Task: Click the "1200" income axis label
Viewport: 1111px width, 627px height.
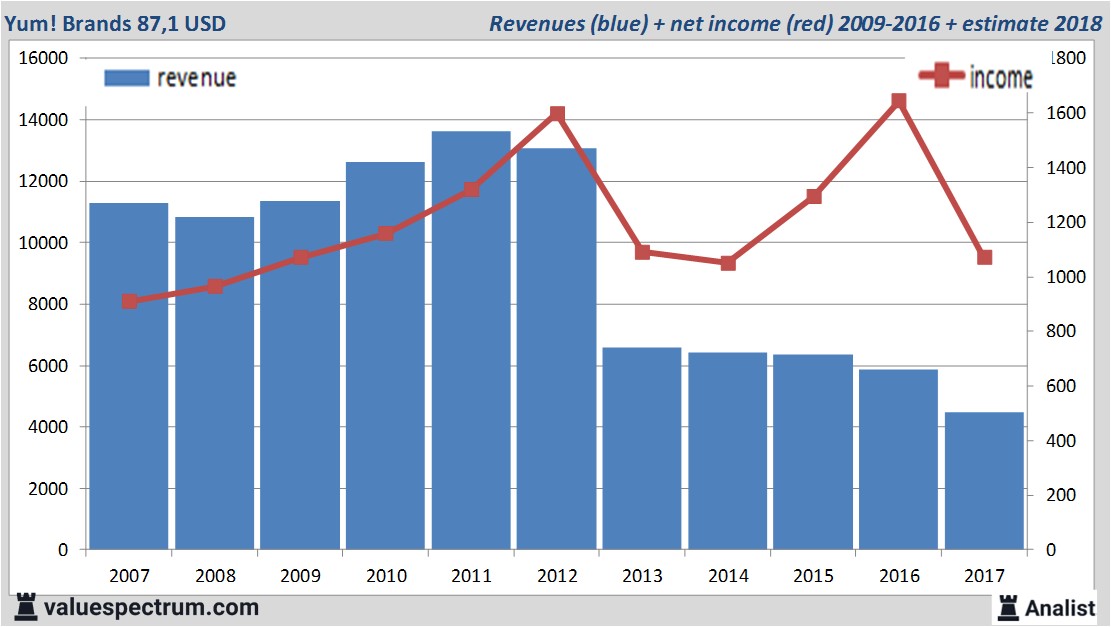Action: pos(1066,222)
